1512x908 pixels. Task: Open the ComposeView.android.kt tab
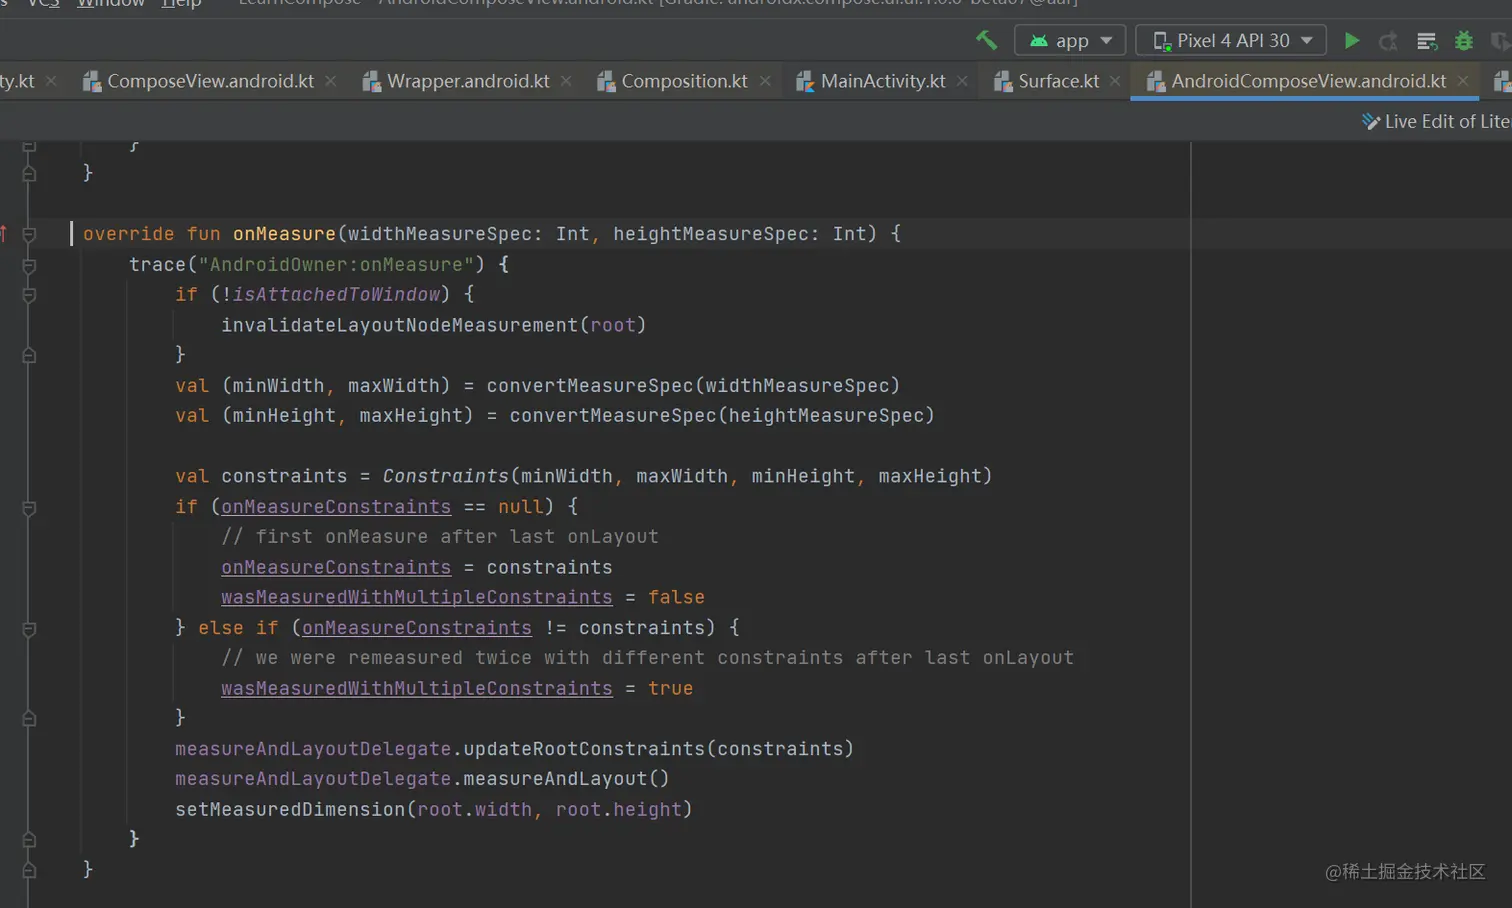click(209, 81)
